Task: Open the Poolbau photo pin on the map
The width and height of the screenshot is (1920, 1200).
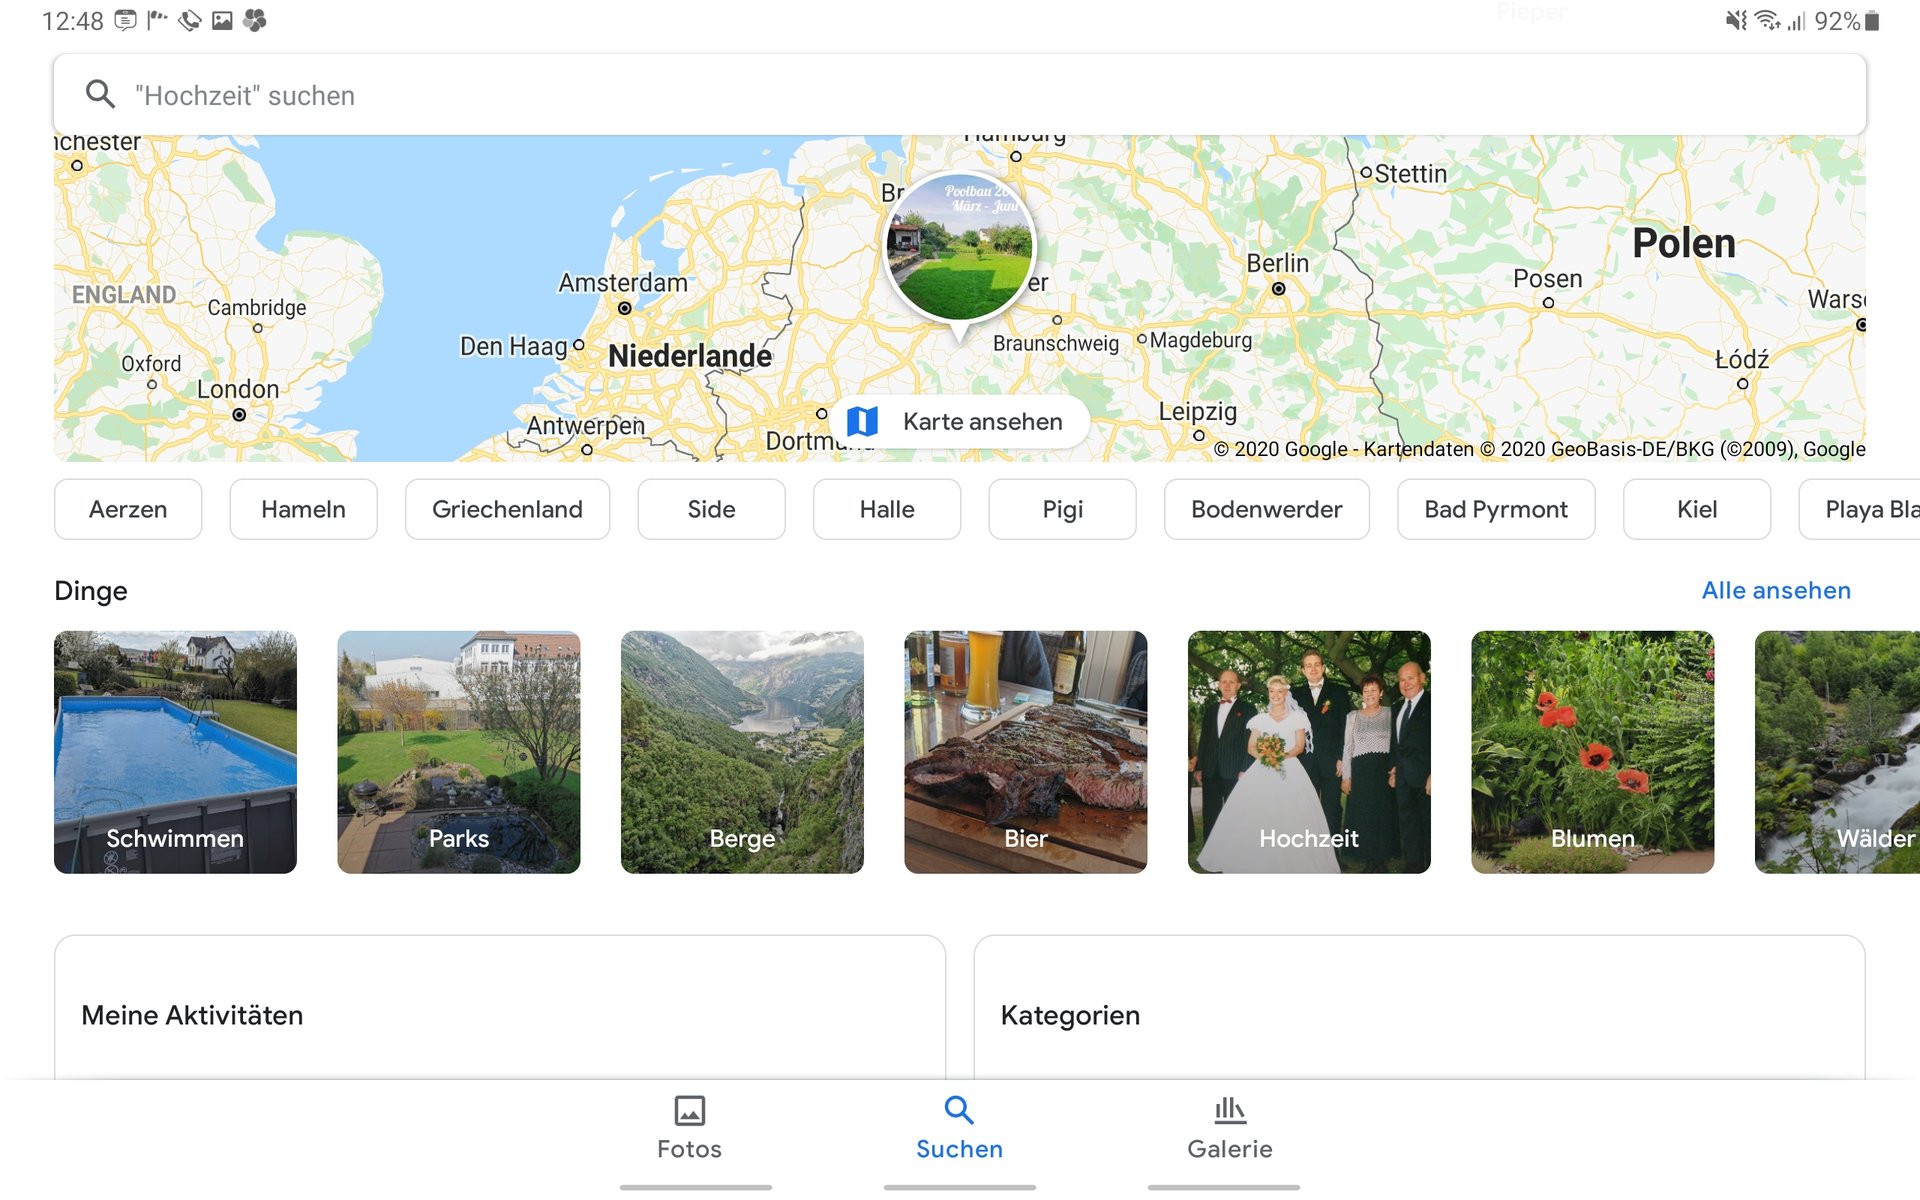Action: pos(960,247)
